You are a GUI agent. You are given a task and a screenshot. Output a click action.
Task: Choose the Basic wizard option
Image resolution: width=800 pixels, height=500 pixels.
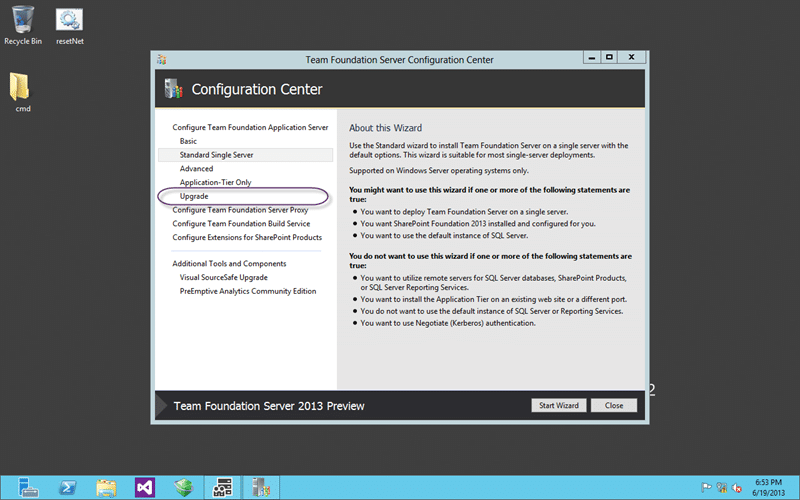click(188, 141)
